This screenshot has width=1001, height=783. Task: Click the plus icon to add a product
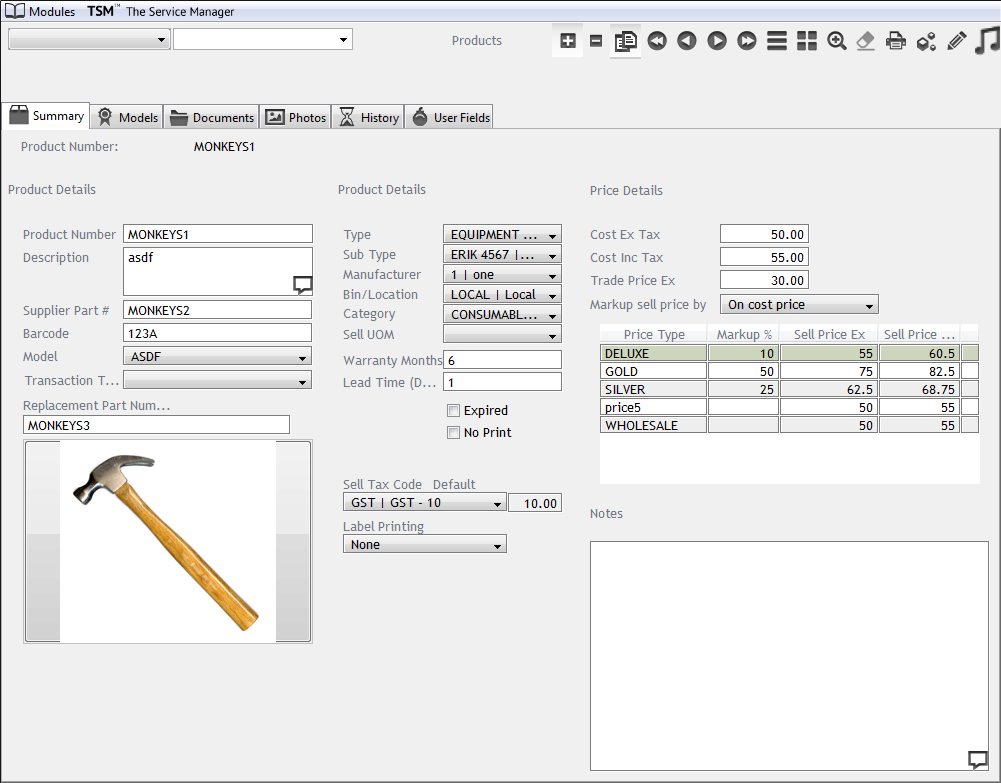pos(568,41)
